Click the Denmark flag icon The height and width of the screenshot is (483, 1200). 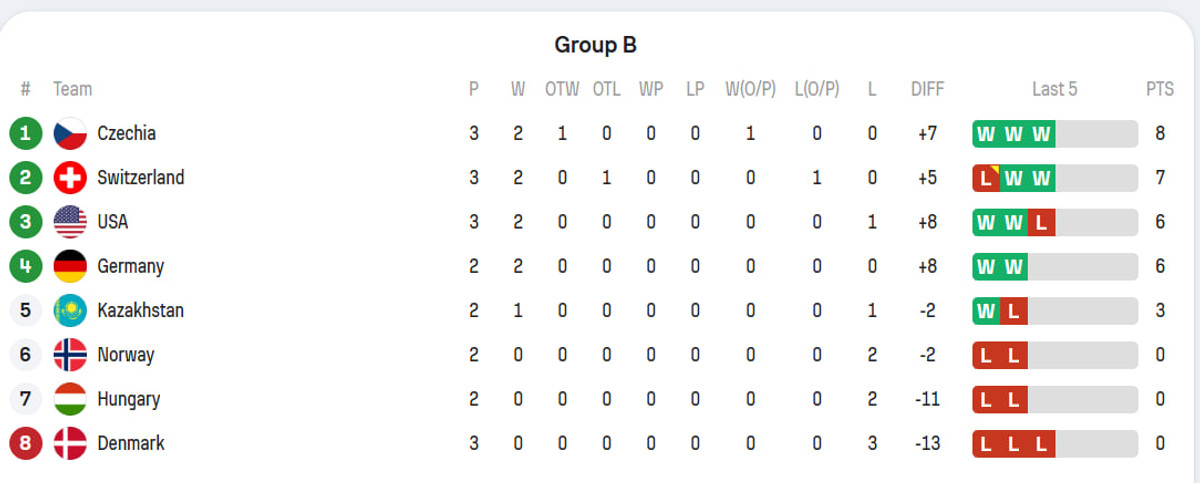70,443
